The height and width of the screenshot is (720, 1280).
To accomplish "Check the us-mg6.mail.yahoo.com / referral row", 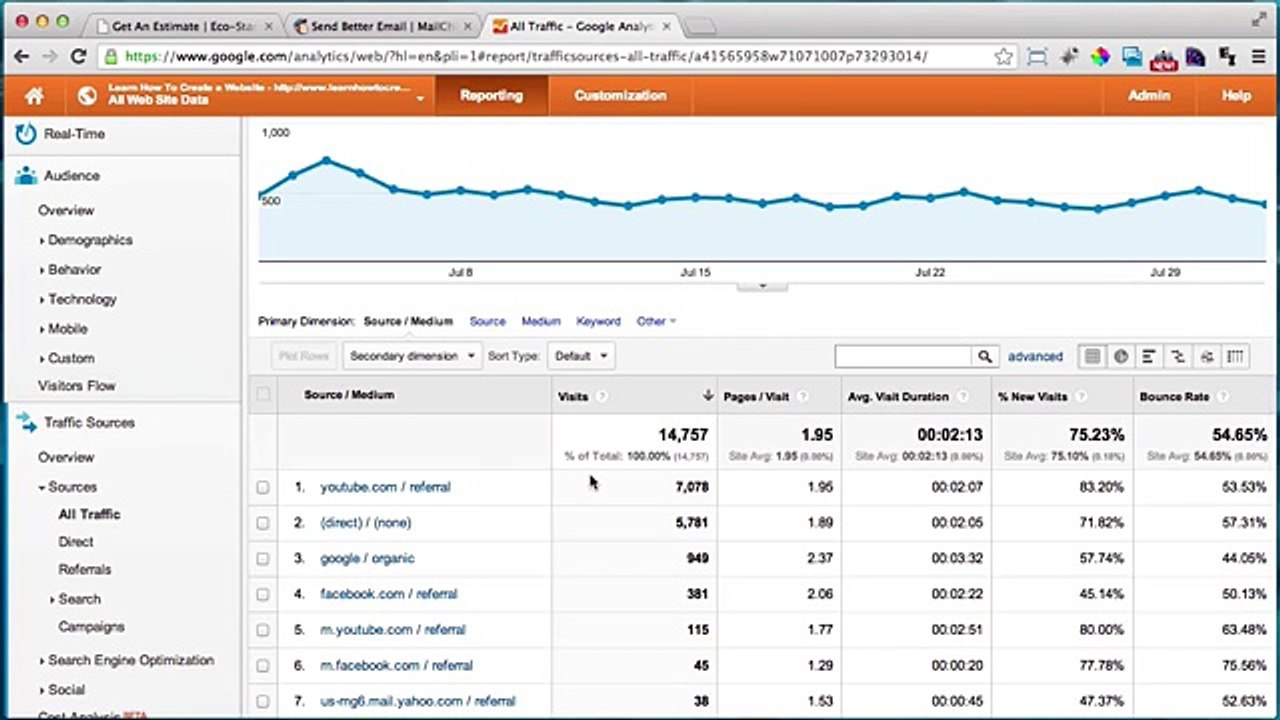I will click(x=263, y=702).
